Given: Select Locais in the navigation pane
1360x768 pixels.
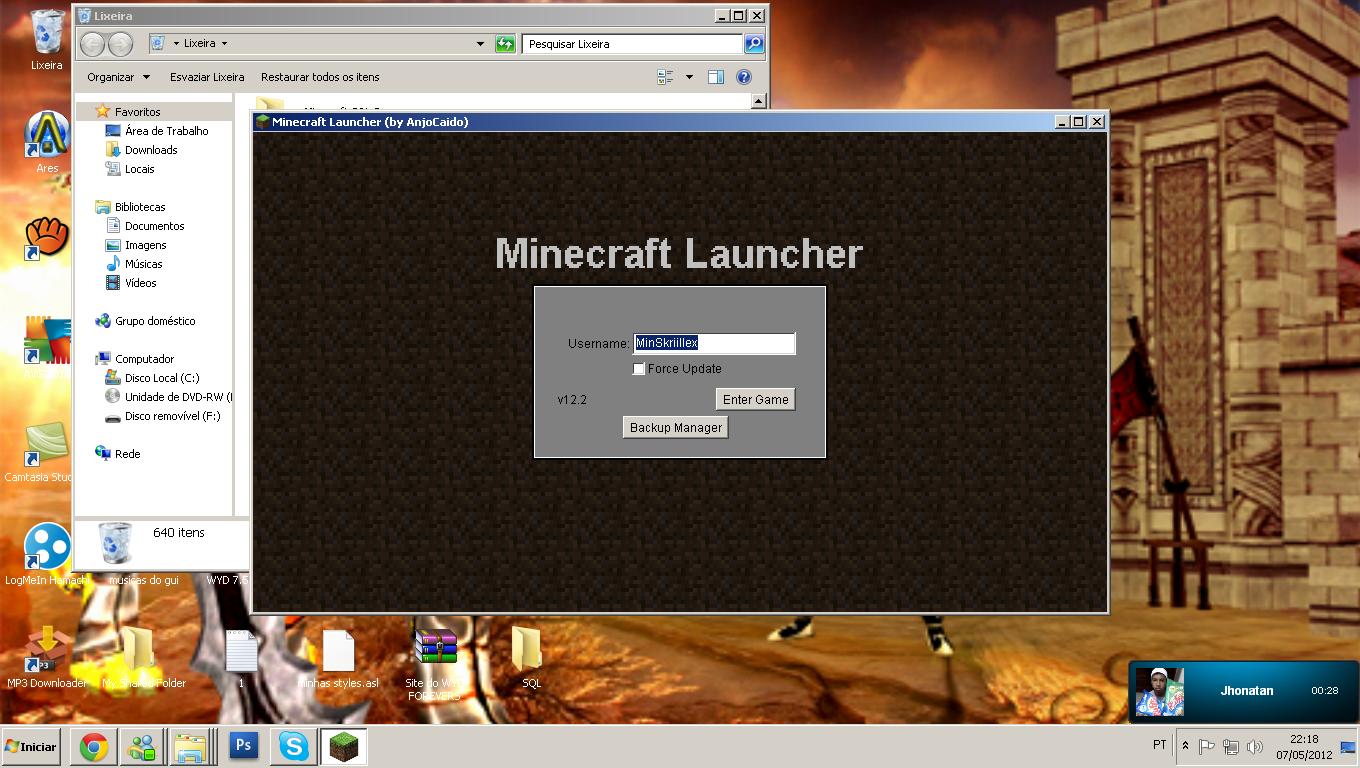Looking at the screenshot, I should point(140,169).
